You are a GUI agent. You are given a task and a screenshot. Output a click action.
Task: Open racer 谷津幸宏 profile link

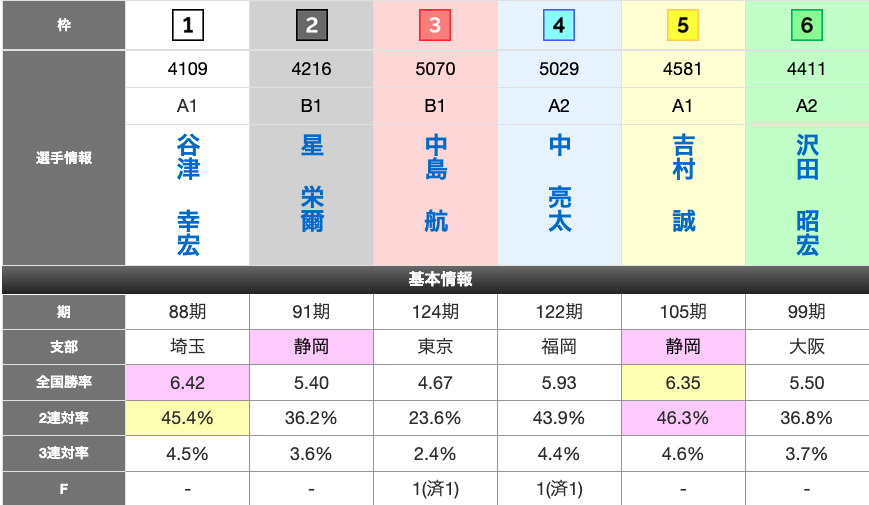[x=188, y=195]
